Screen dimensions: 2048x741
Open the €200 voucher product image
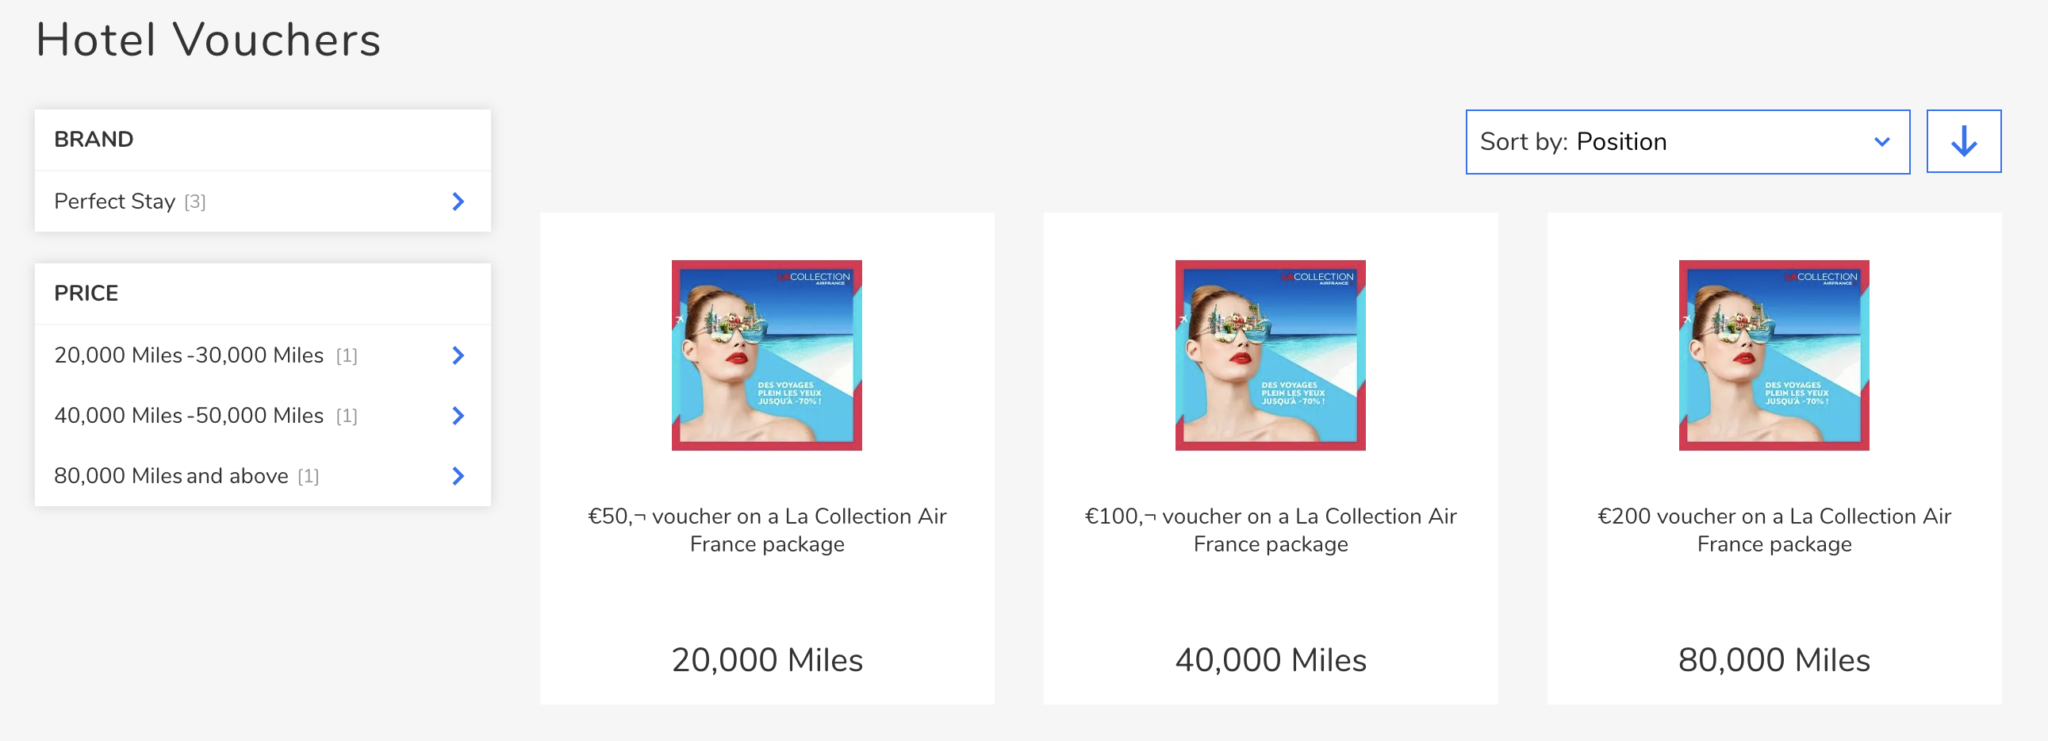click(x=1774, y=355)
